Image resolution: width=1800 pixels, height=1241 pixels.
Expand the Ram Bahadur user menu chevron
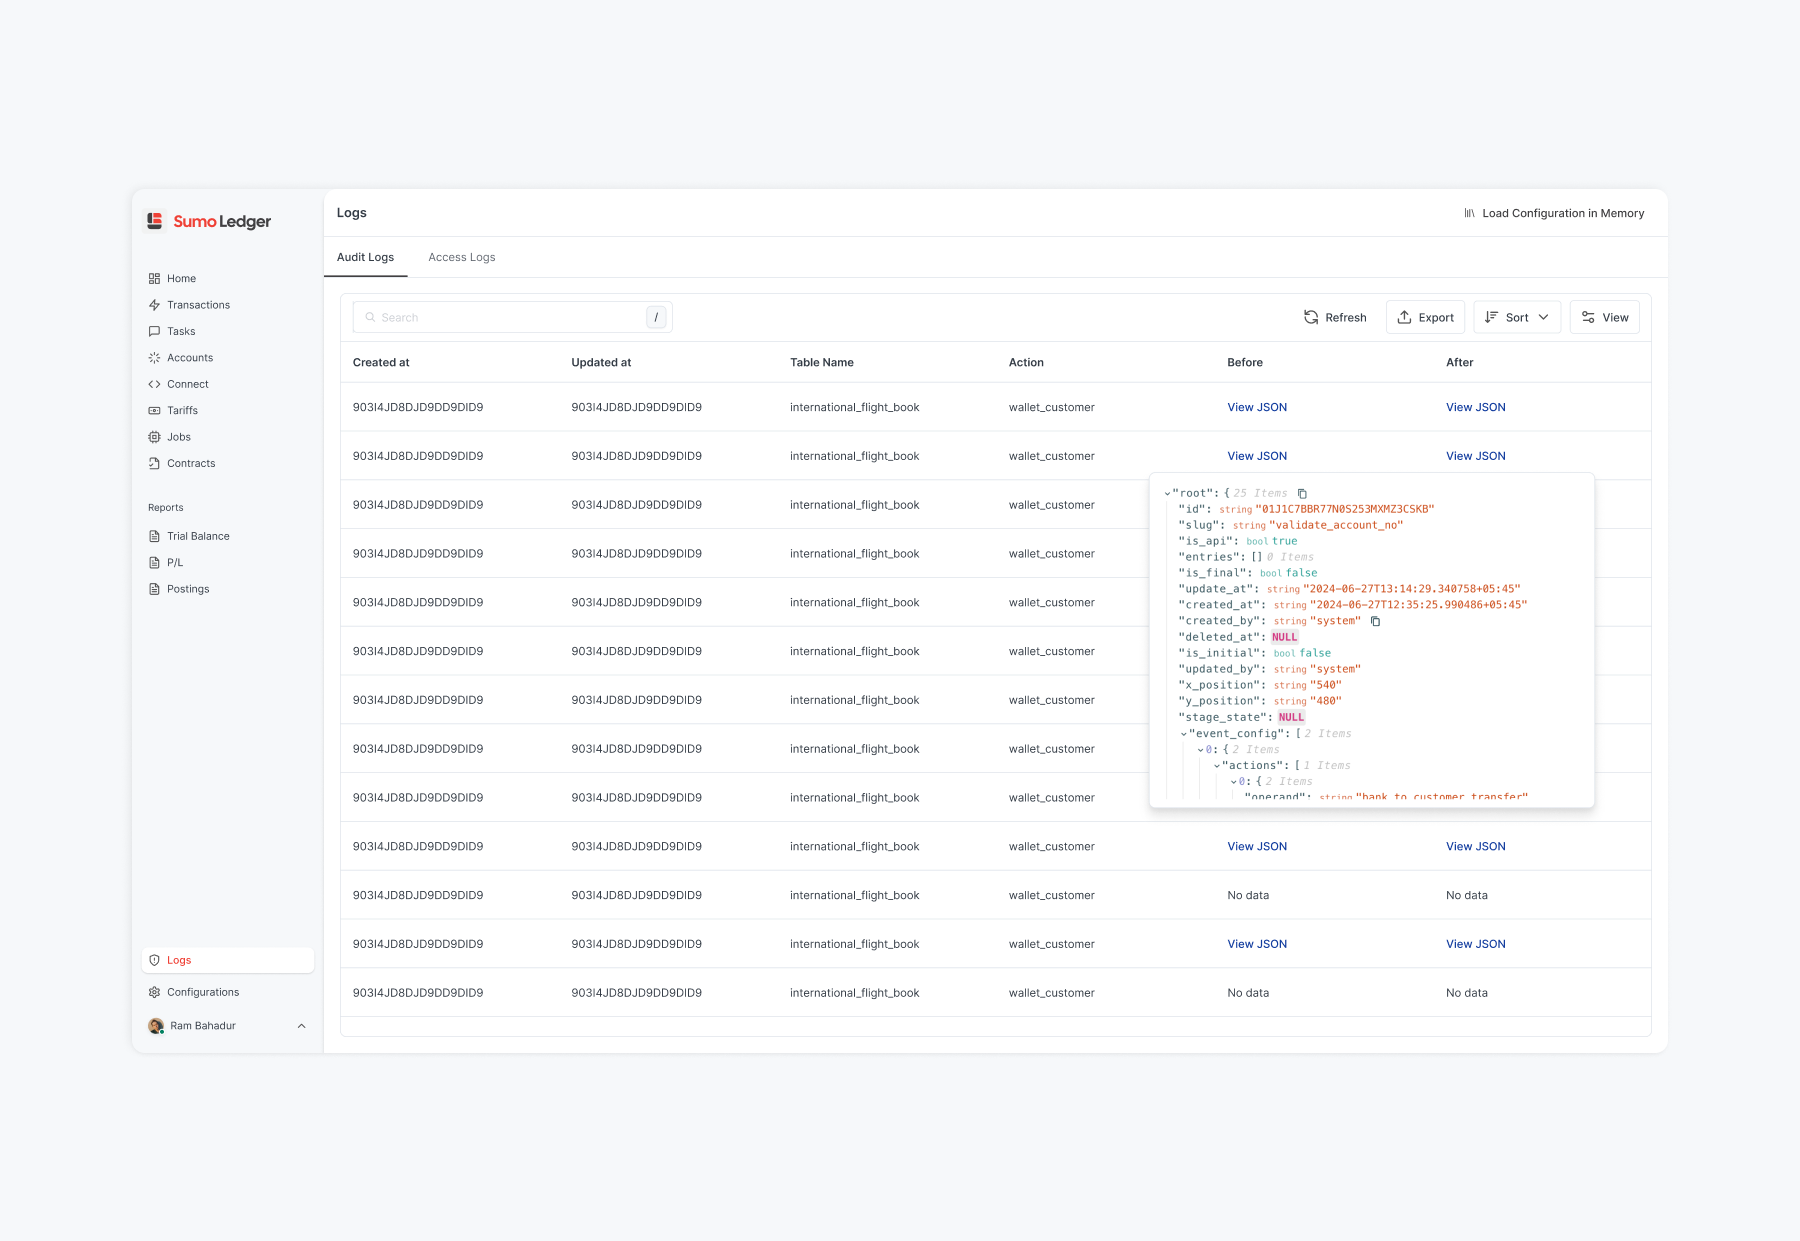point(301,1026)
